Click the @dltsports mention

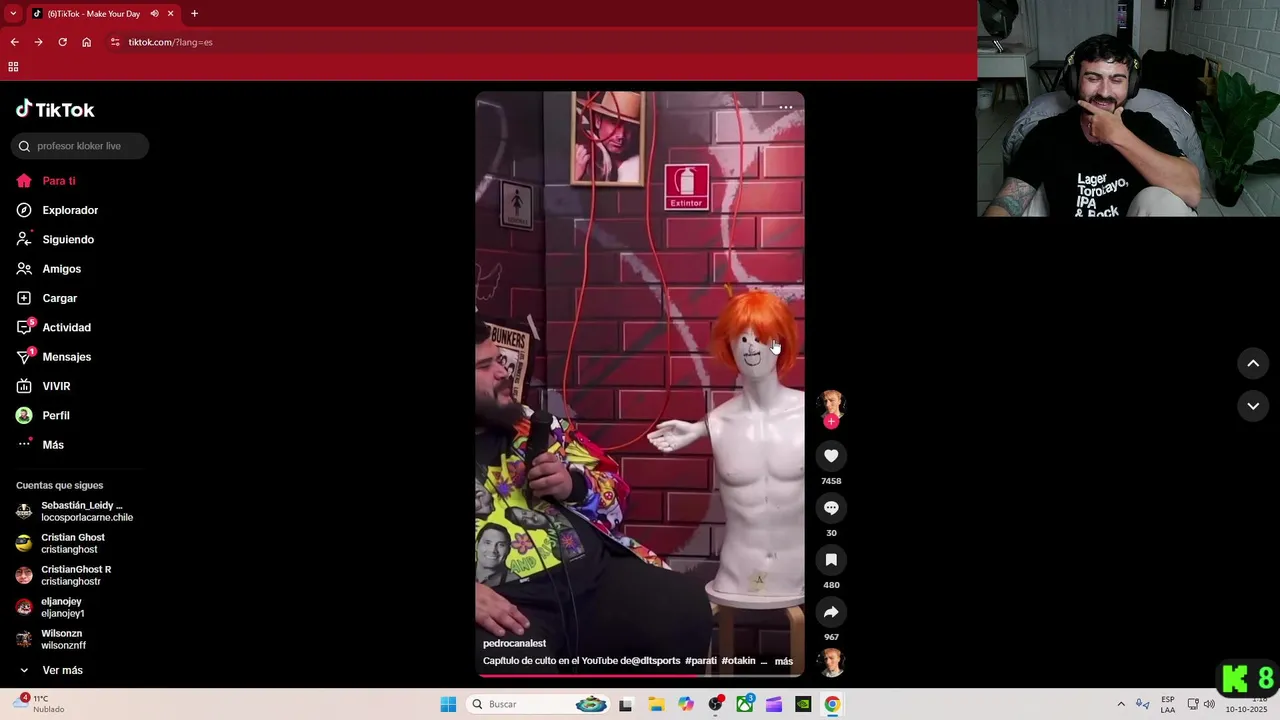coord(655,661)
